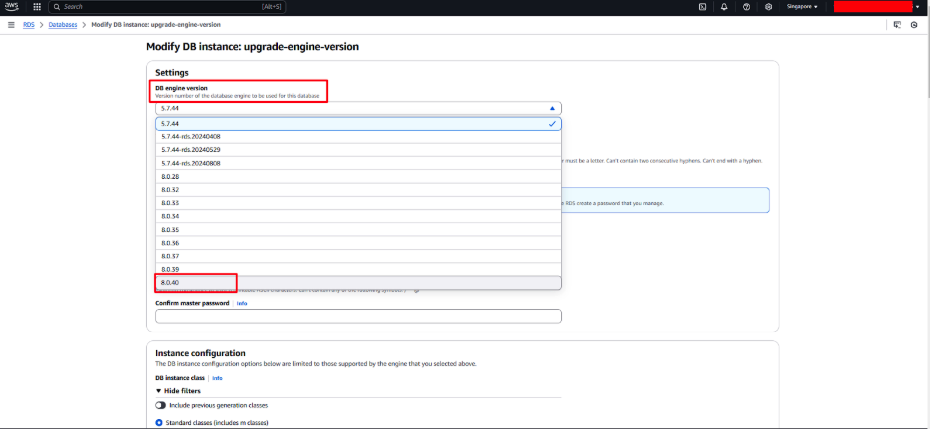
Task: Select version 5.7.44-rds.20240529
Action: tap(358, 150)
